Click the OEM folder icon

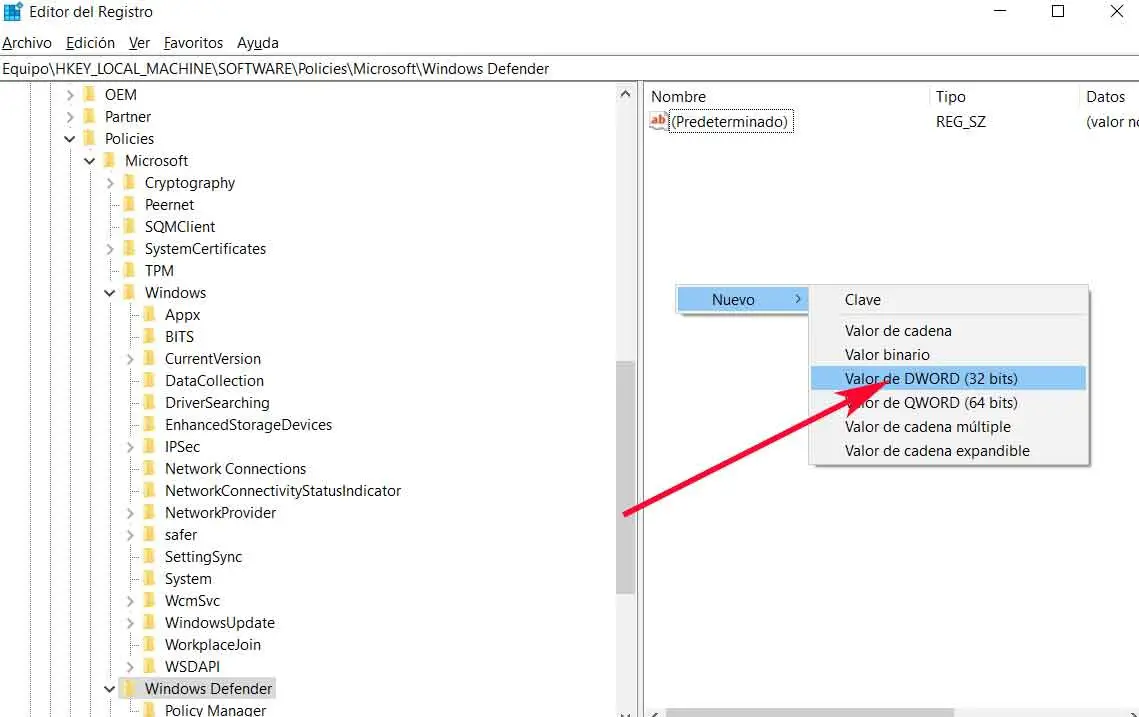tap(90, 94)
